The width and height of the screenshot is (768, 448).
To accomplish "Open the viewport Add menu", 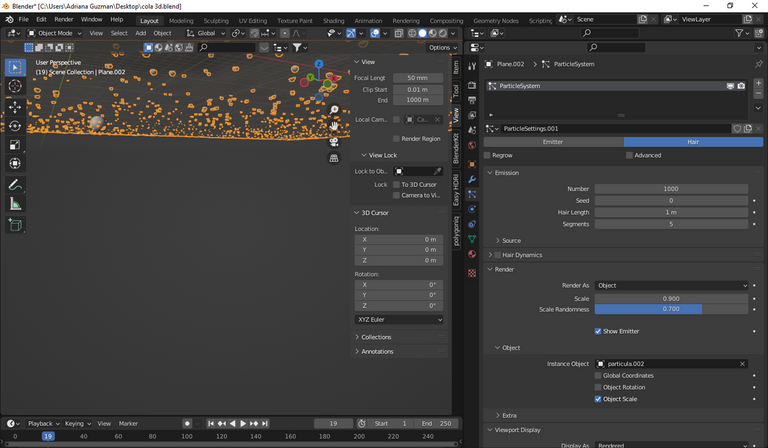I will [141, 33].
